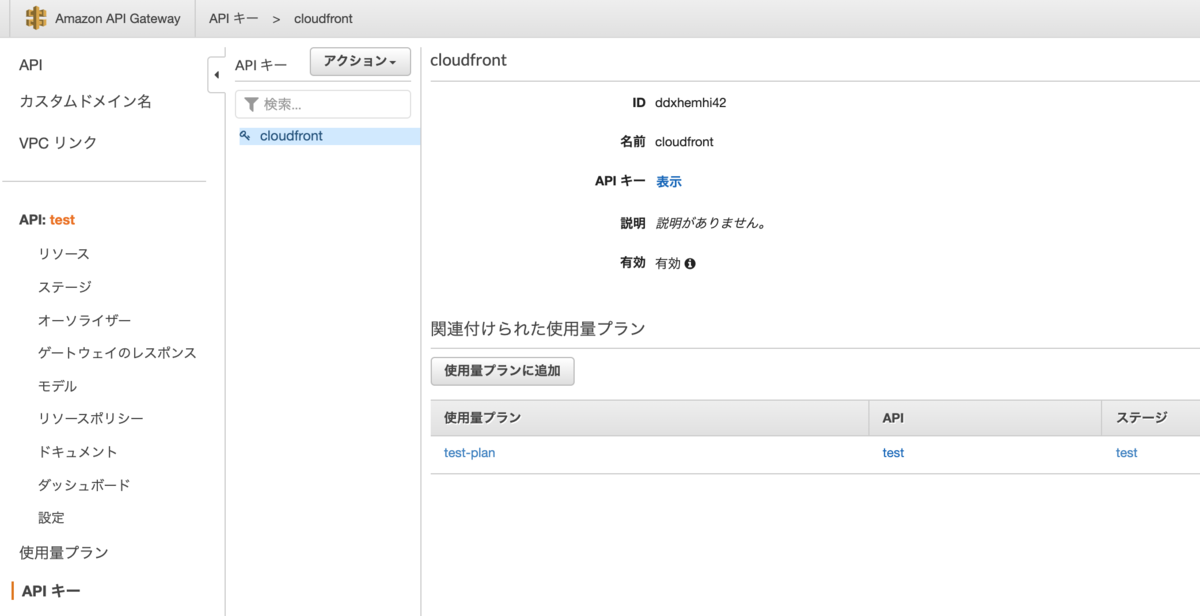
Task: Open the test-plan usage plan link
Action: (470, 453)
